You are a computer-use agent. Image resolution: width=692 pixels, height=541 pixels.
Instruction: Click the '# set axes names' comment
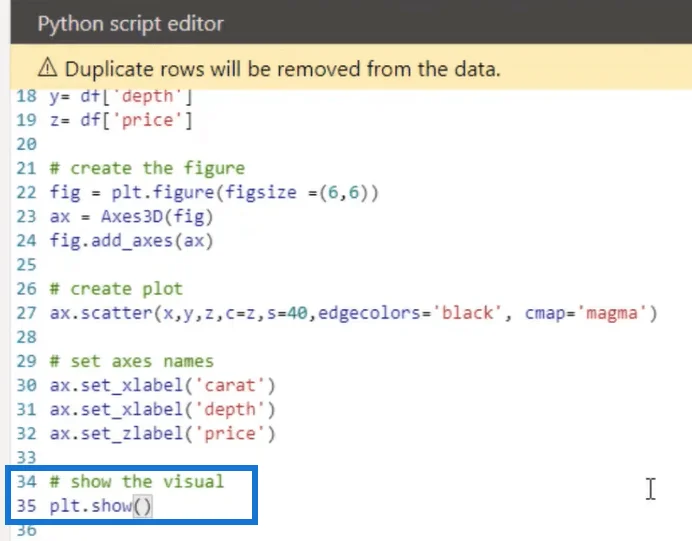point(132,361)
